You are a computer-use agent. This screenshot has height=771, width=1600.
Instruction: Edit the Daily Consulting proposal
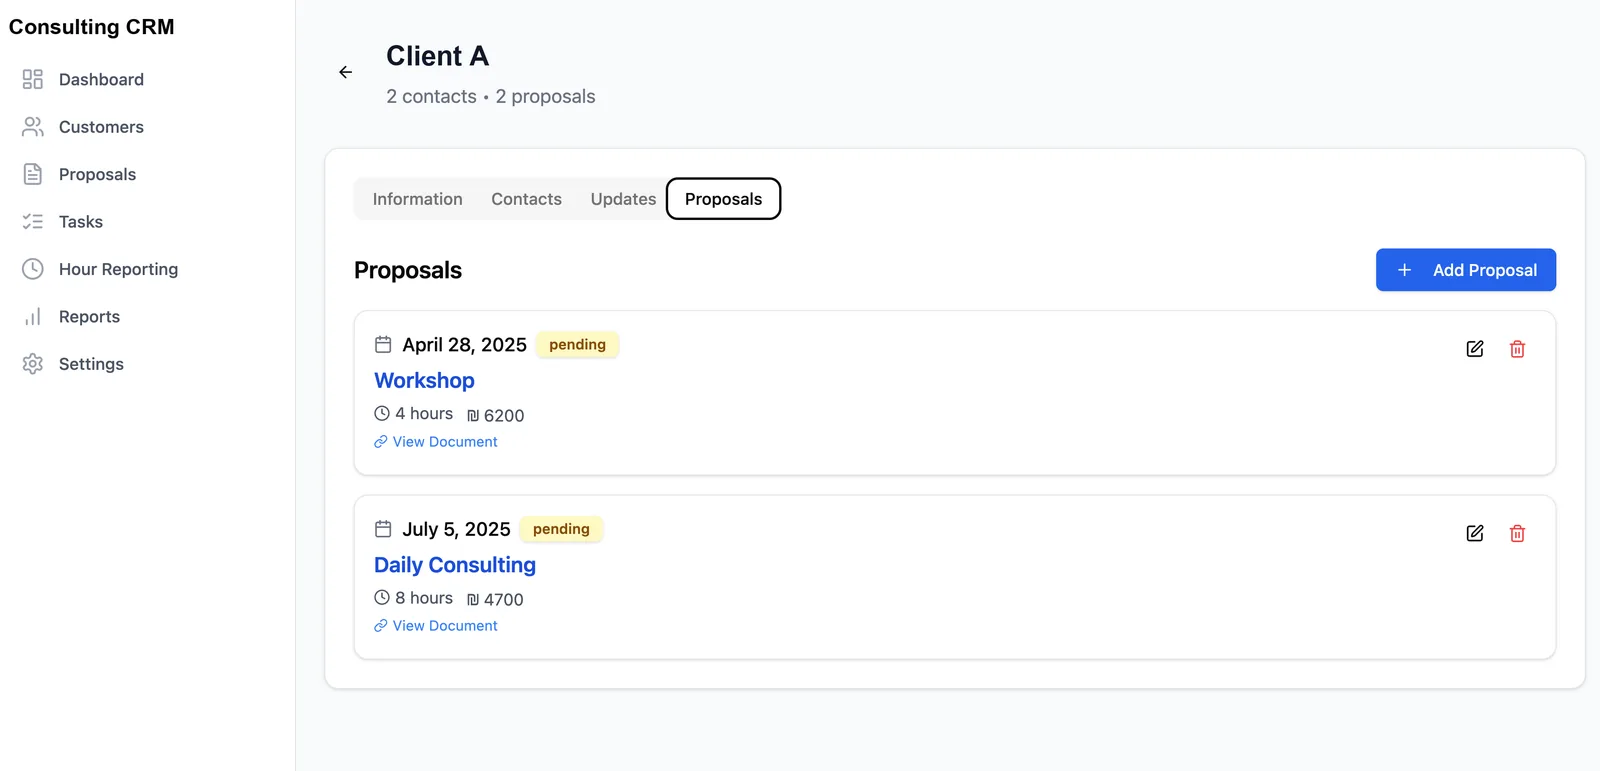[1474, 533]
